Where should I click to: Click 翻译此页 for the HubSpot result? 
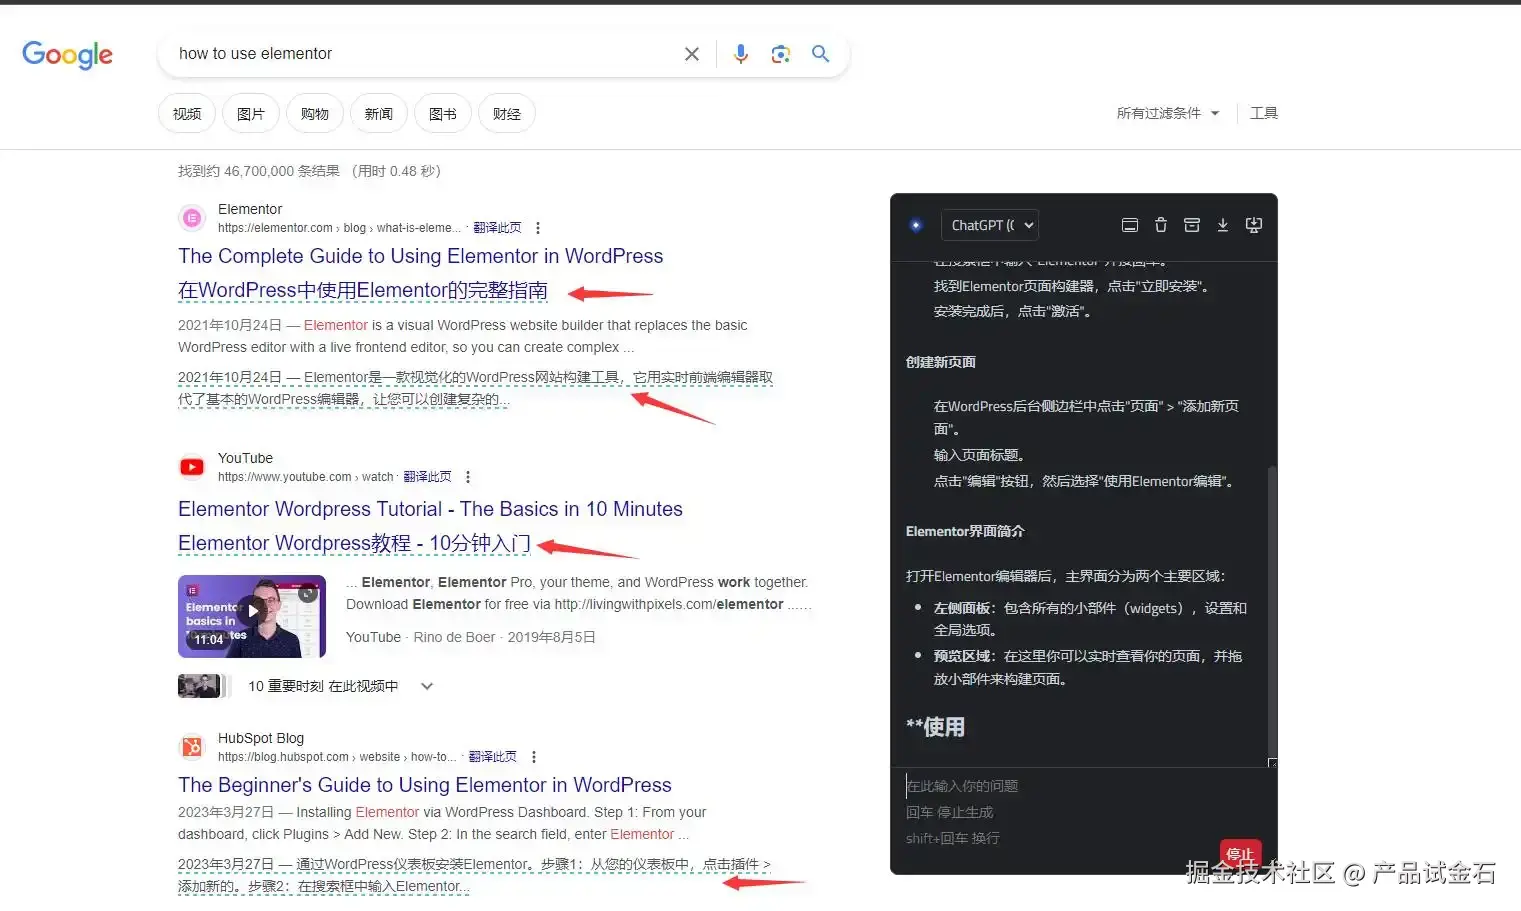coord(493,757)
